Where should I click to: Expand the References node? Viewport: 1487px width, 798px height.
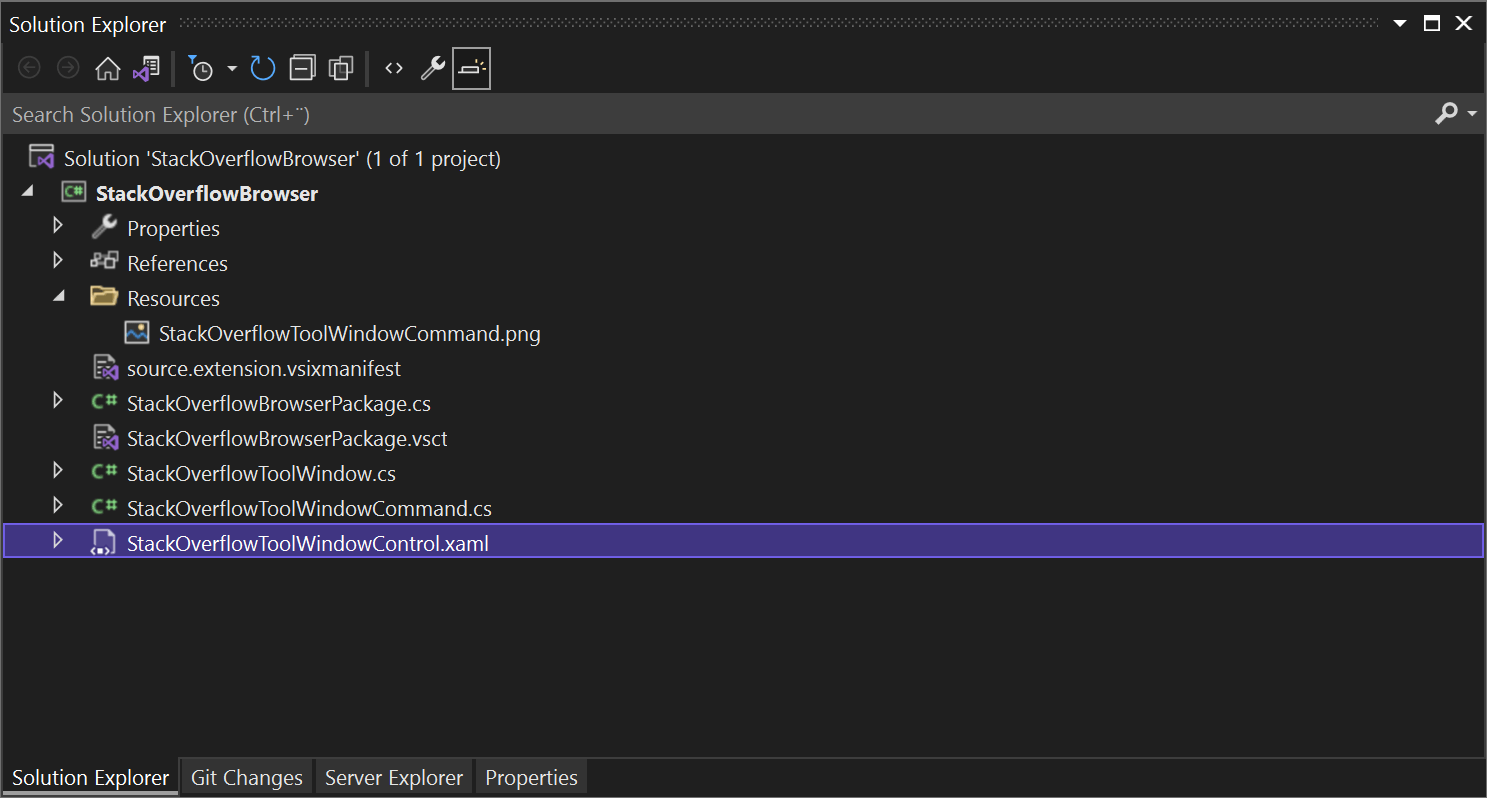(58, 262)
